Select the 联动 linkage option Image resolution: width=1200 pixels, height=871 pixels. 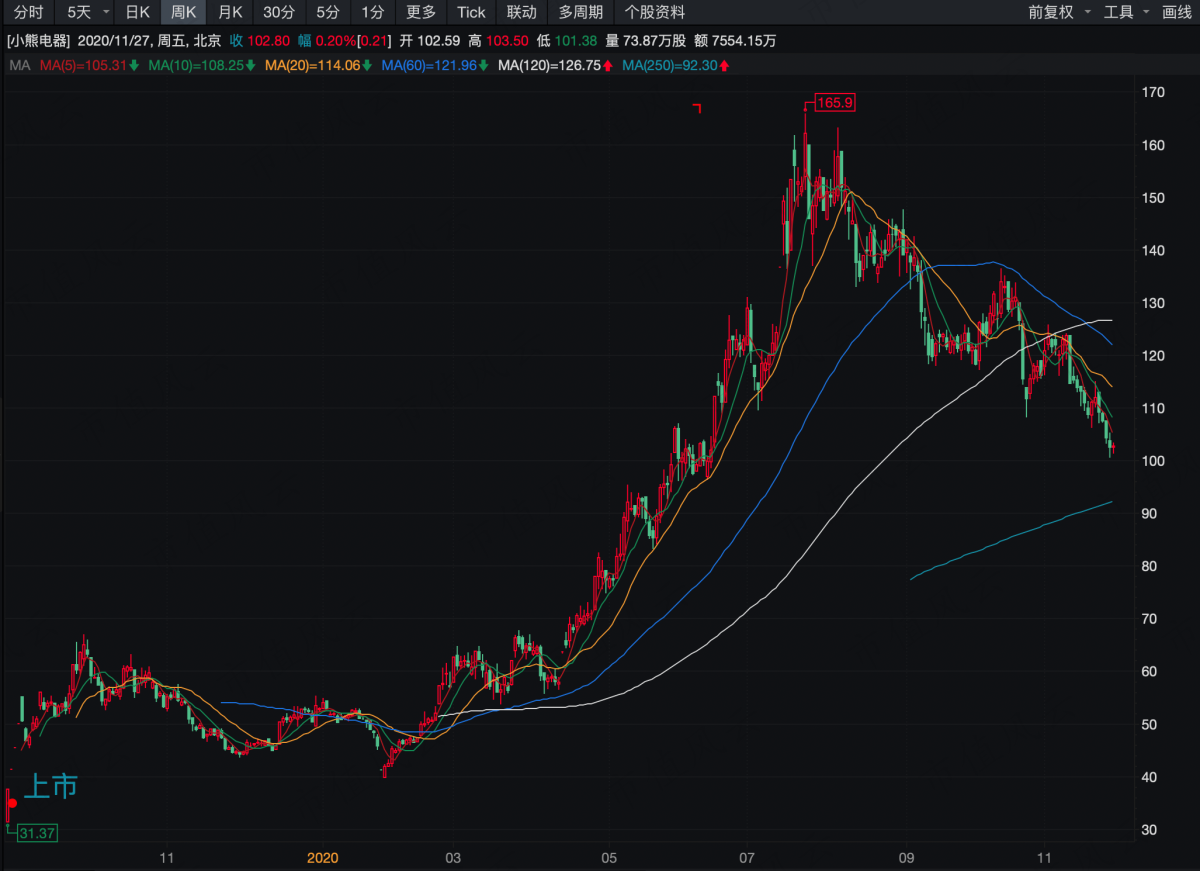(x=521, y=12)
